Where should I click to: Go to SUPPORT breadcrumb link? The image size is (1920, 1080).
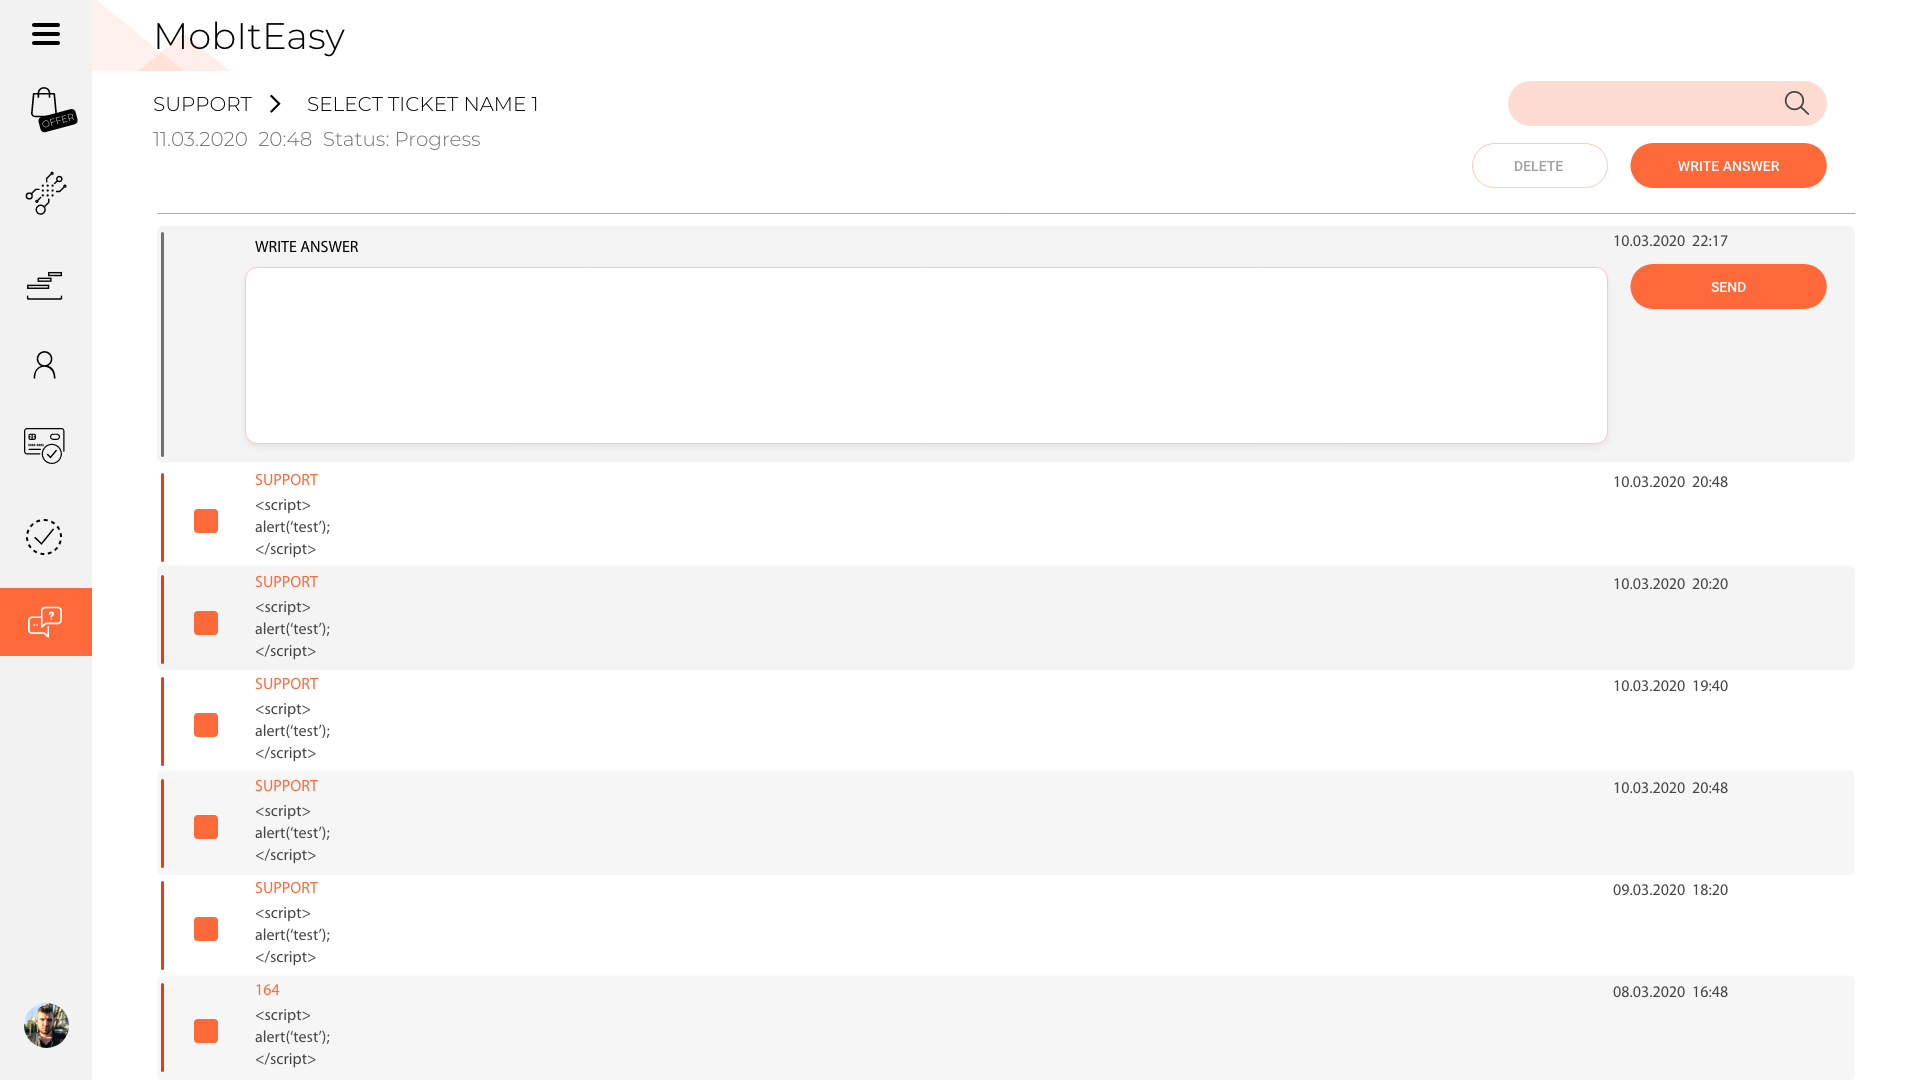click(202, 104)
